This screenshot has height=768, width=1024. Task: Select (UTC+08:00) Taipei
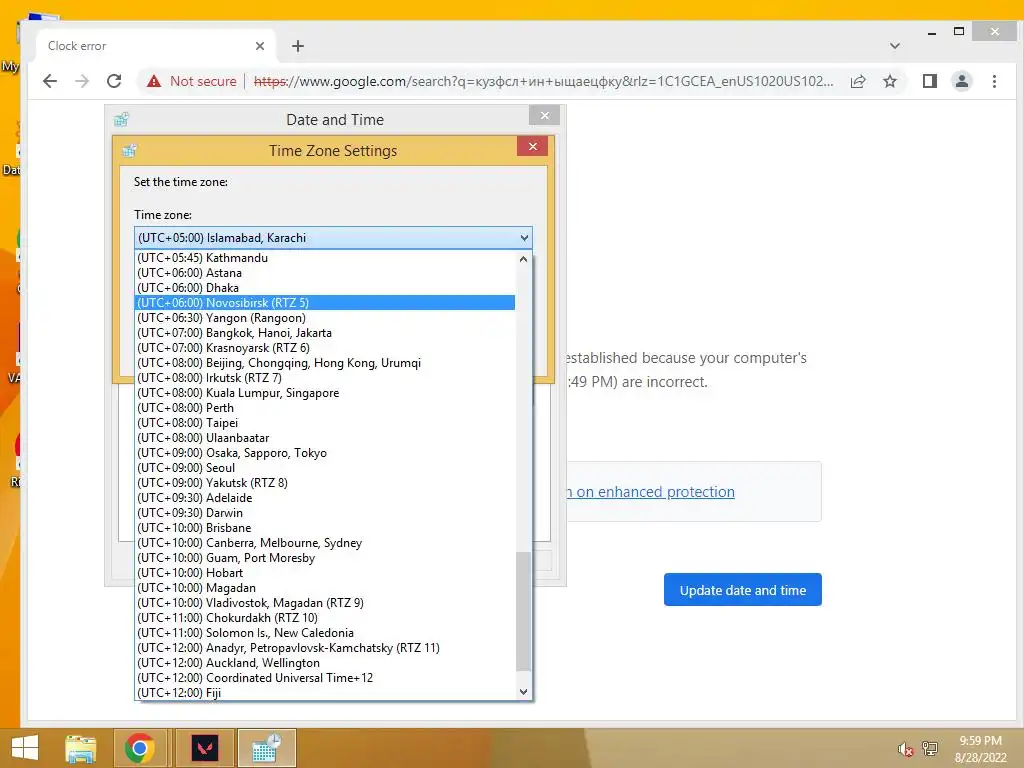point(325,423)
